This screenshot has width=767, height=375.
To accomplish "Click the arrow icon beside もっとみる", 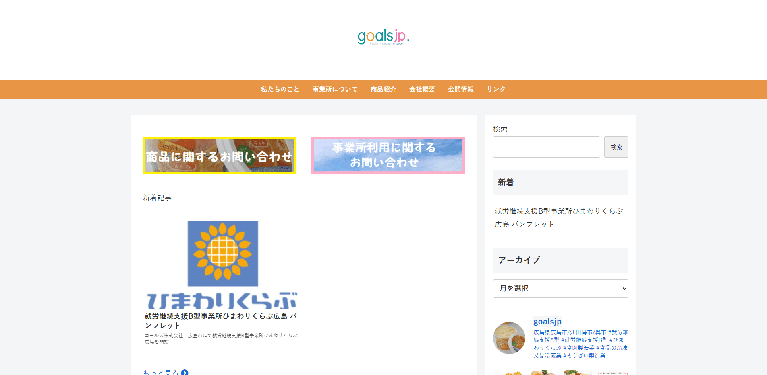I will point(184,373).
